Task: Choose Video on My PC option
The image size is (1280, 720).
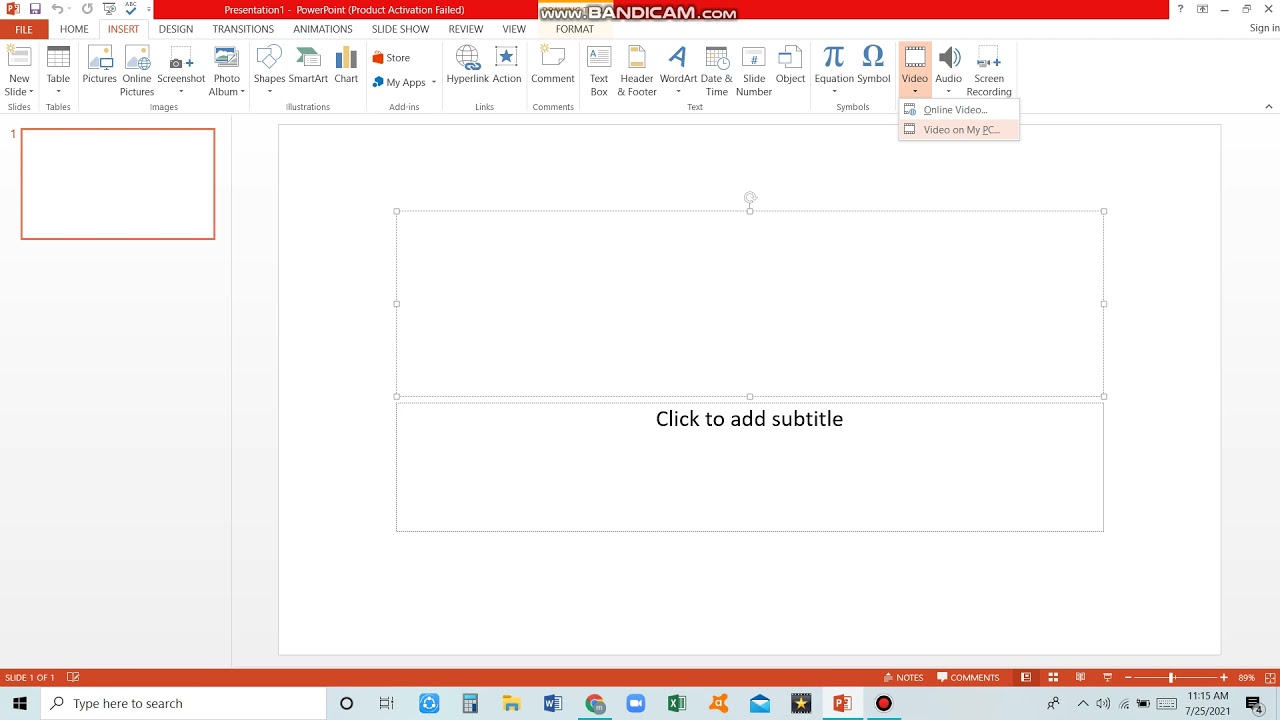Action: [x=959, y=130]
